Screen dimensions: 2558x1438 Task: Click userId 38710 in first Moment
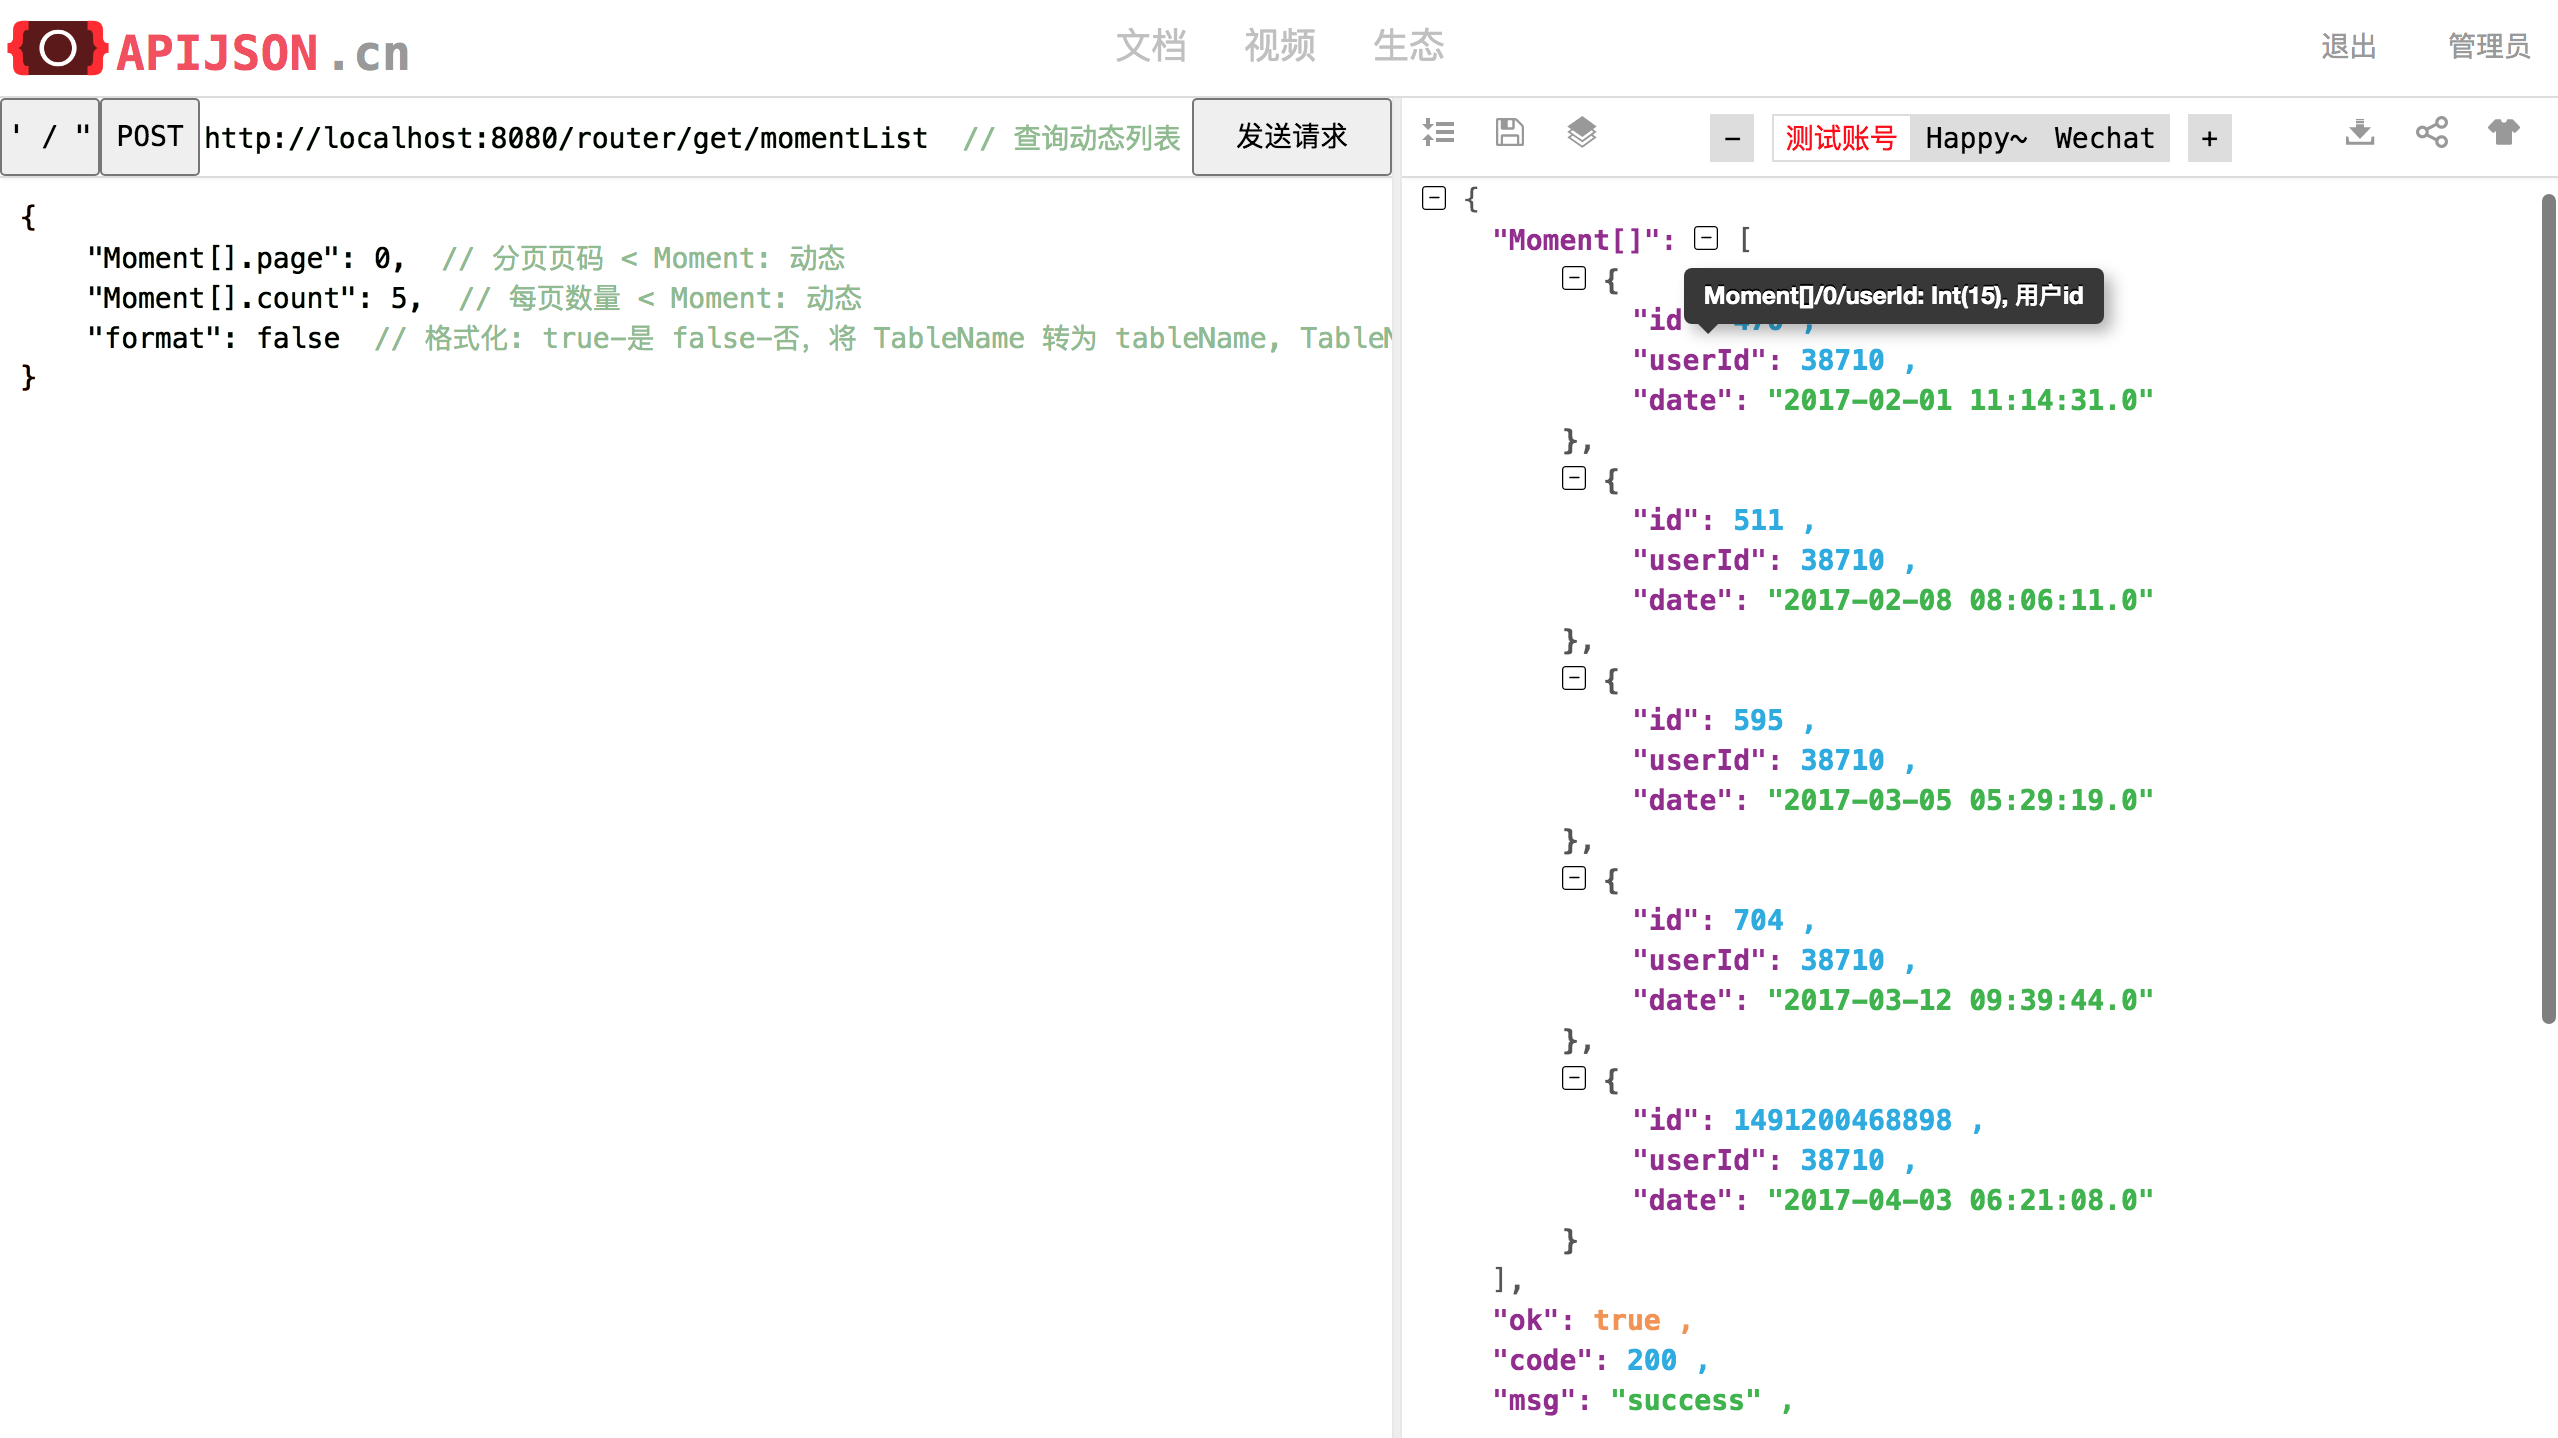point(1842,360)
